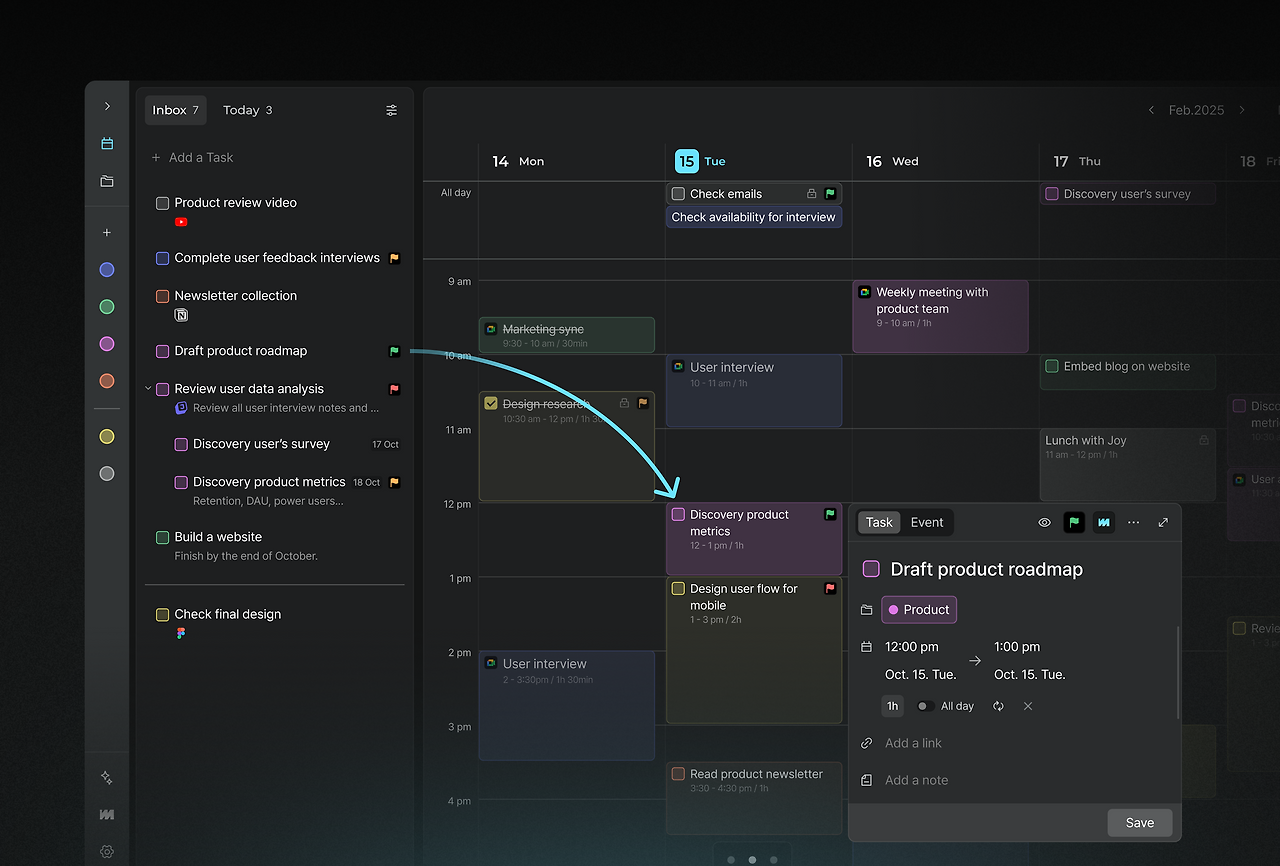Viewport: 1280px width, 866px height.
Task: Change the 1:00 pm end time
Action: (x=1017, y=647)
